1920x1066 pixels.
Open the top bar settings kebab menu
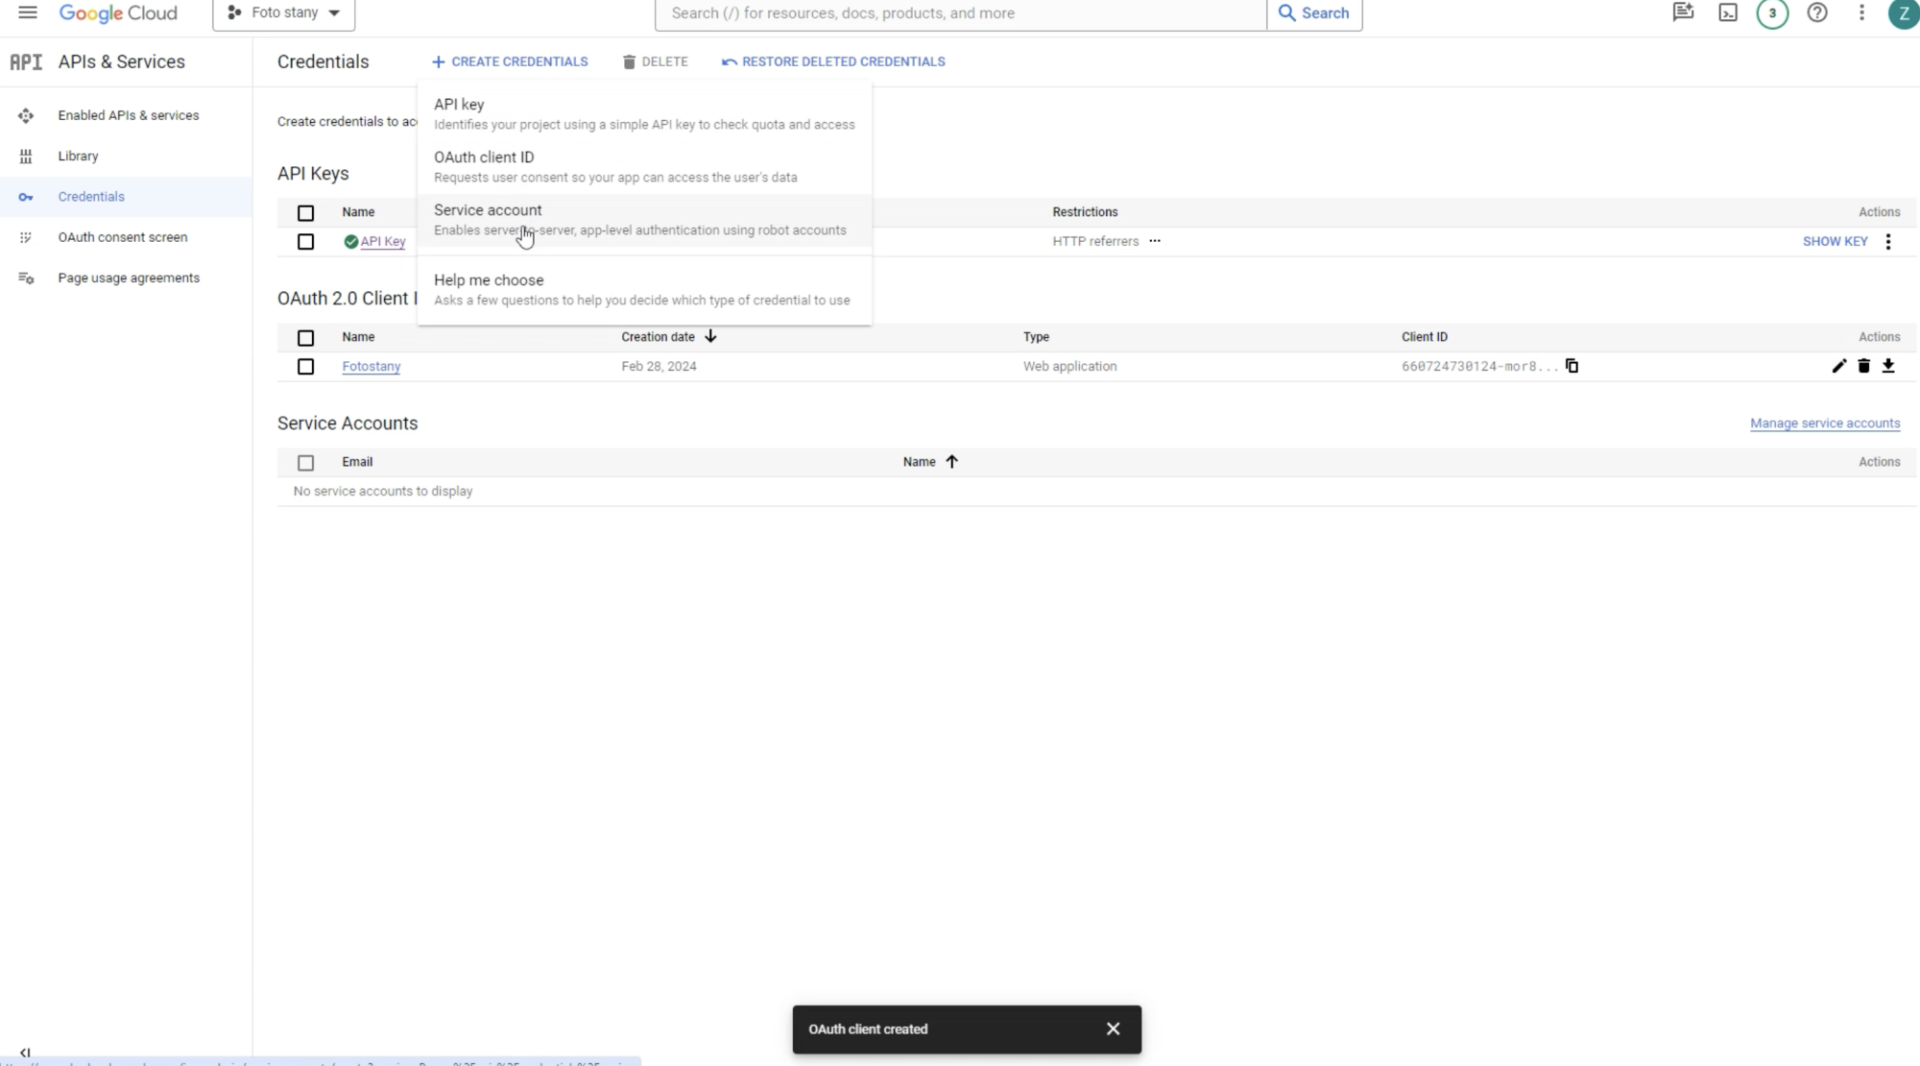[x=1861, y=13]
